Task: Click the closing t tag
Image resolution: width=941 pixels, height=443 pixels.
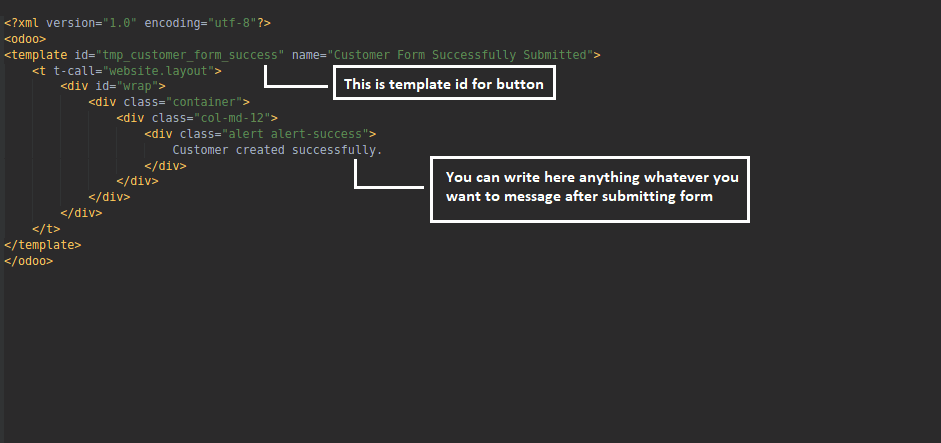Action: tap(46, 229)
